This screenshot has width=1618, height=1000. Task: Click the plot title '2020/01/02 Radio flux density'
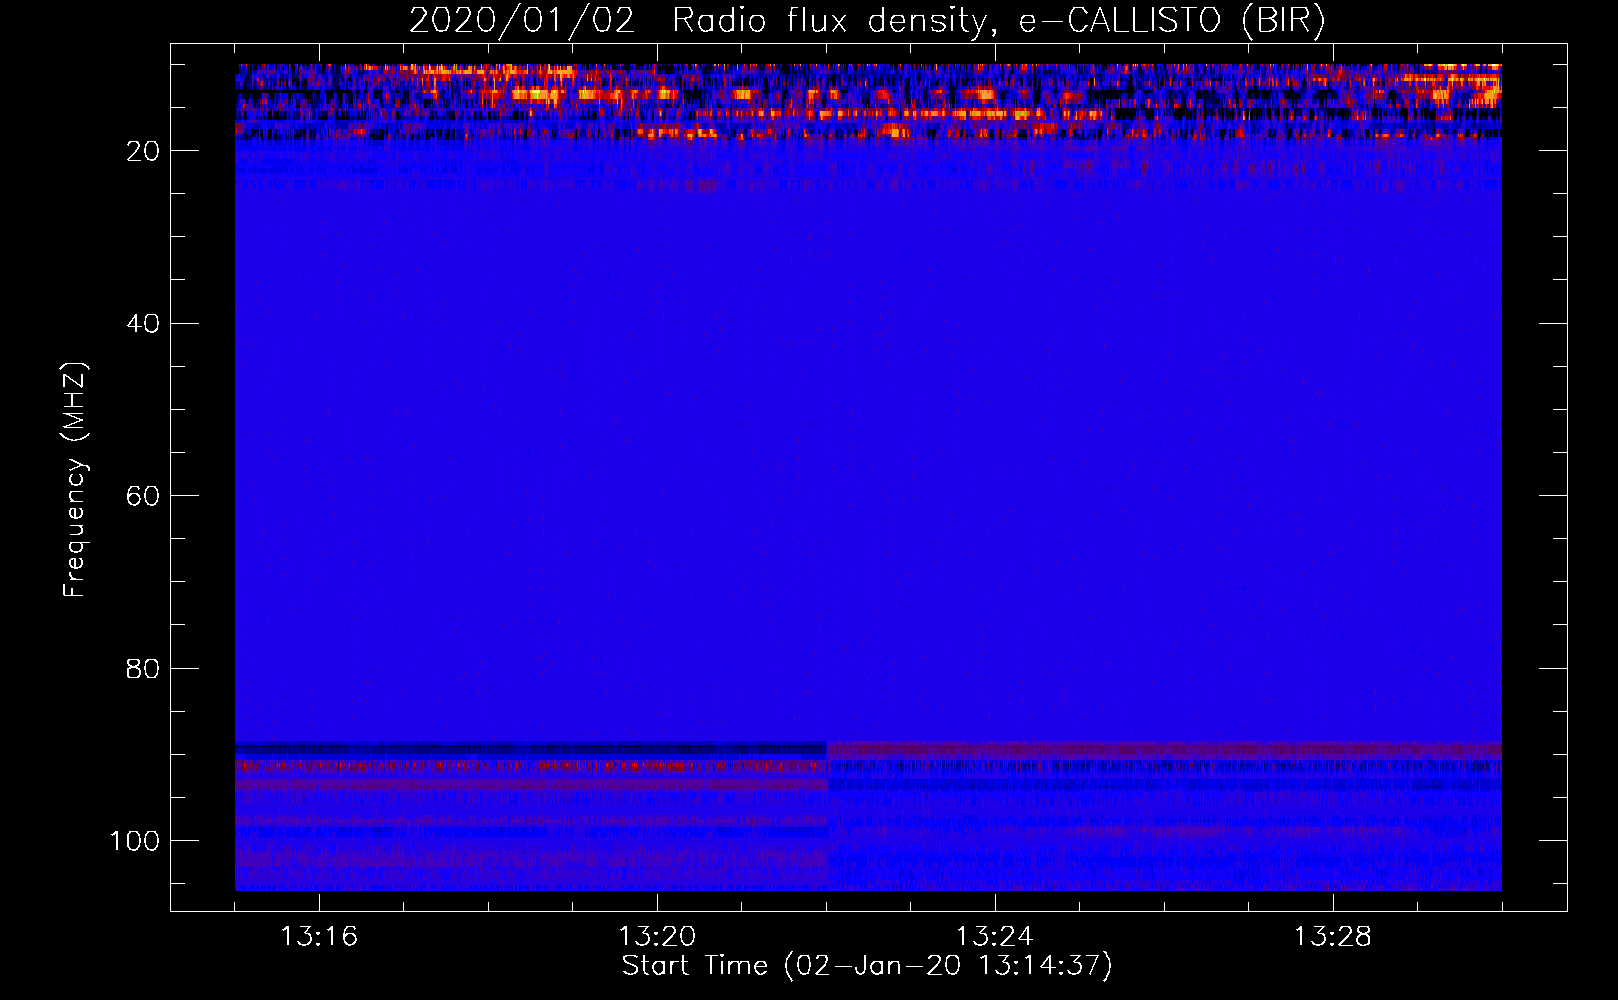point(867,21)
